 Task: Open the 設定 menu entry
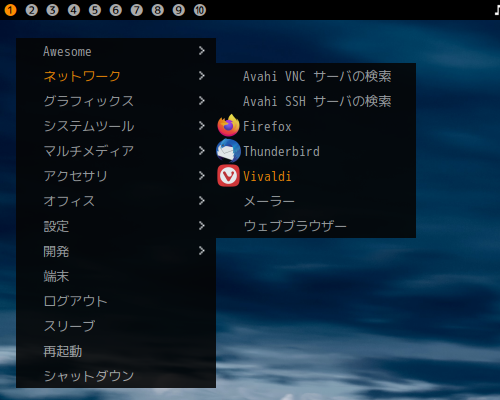[x=116, y=226]
